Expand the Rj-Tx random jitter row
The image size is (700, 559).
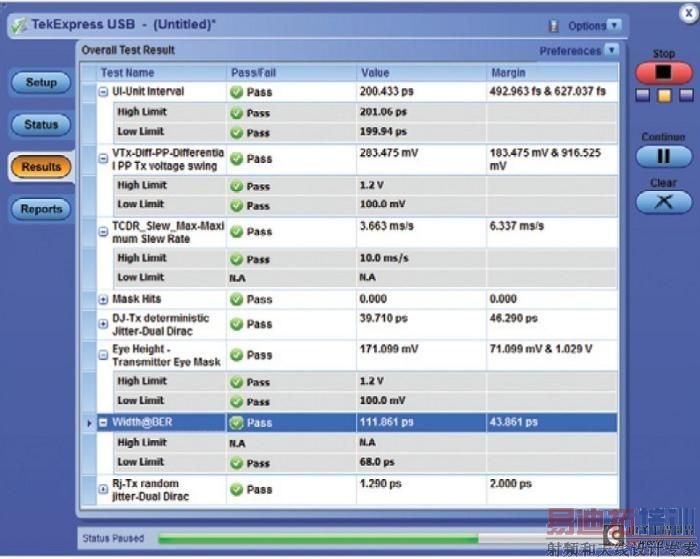tap(103, 489)
